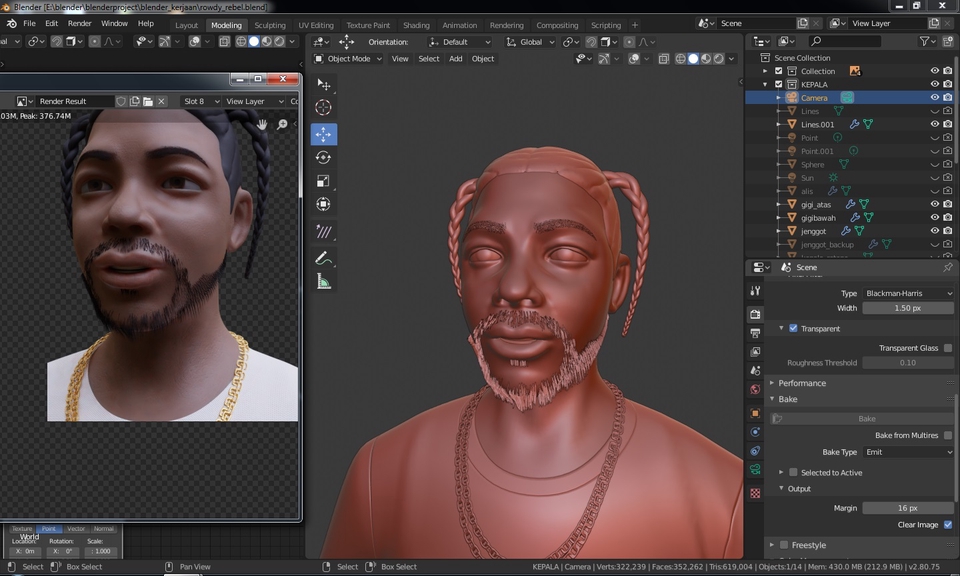Pick the 3D Cursor tool

click(324, 107)
